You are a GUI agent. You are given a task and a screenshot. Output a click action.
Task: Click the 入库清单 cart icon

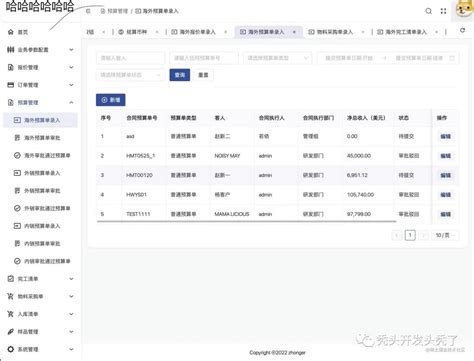pos(11,314)
